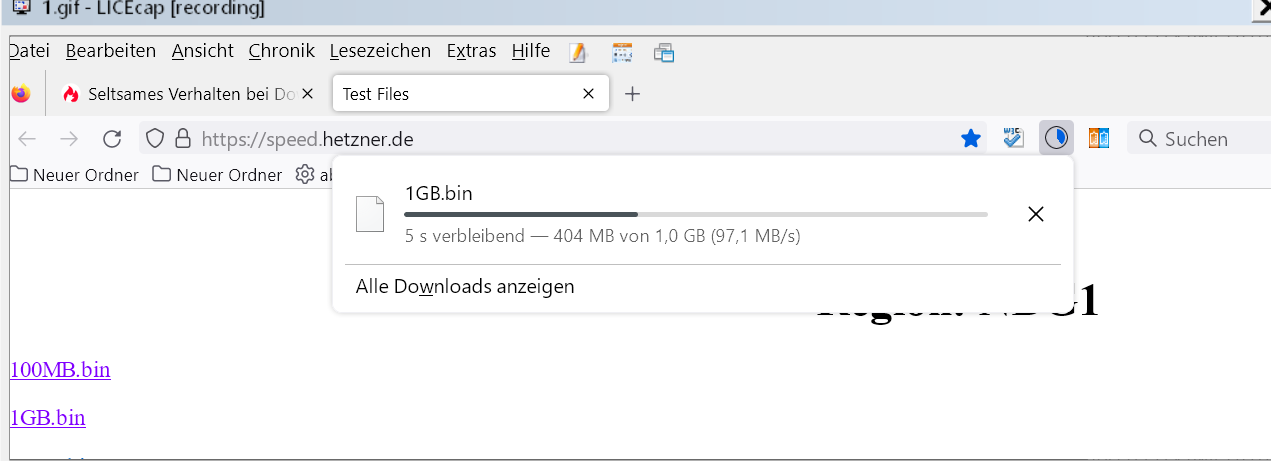Click Alle Downloads anzeigen
This screenshot has width=1271, height=461.
(x=465, y=287)
